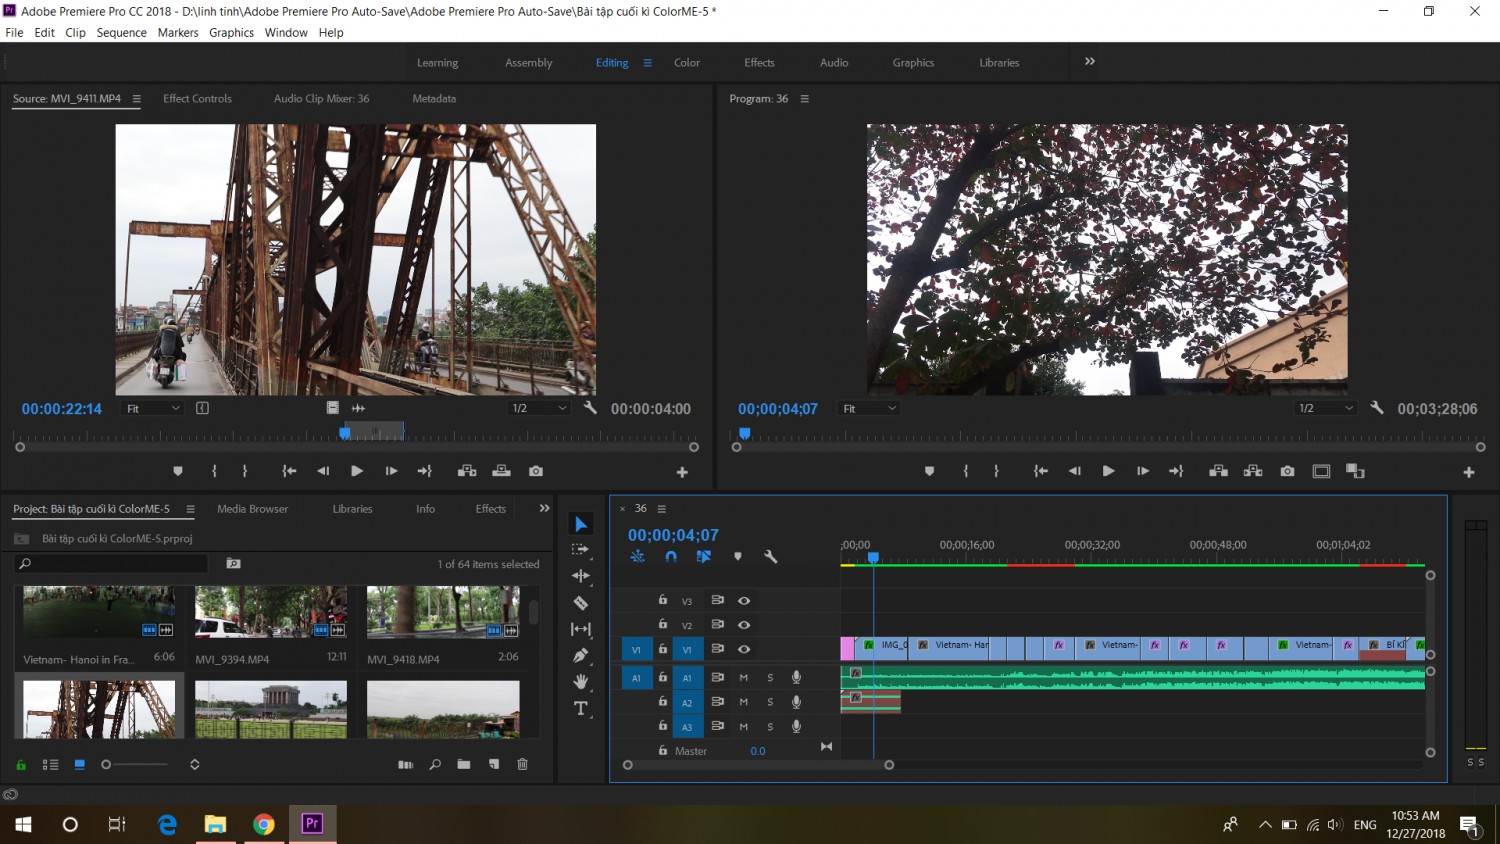Delete the selected project item with trash icon

[522, 764]
